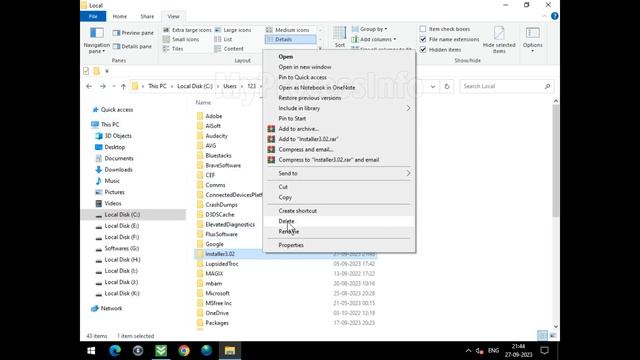Choose Add to archive...

pyautogui.click(x=340, y=129)
